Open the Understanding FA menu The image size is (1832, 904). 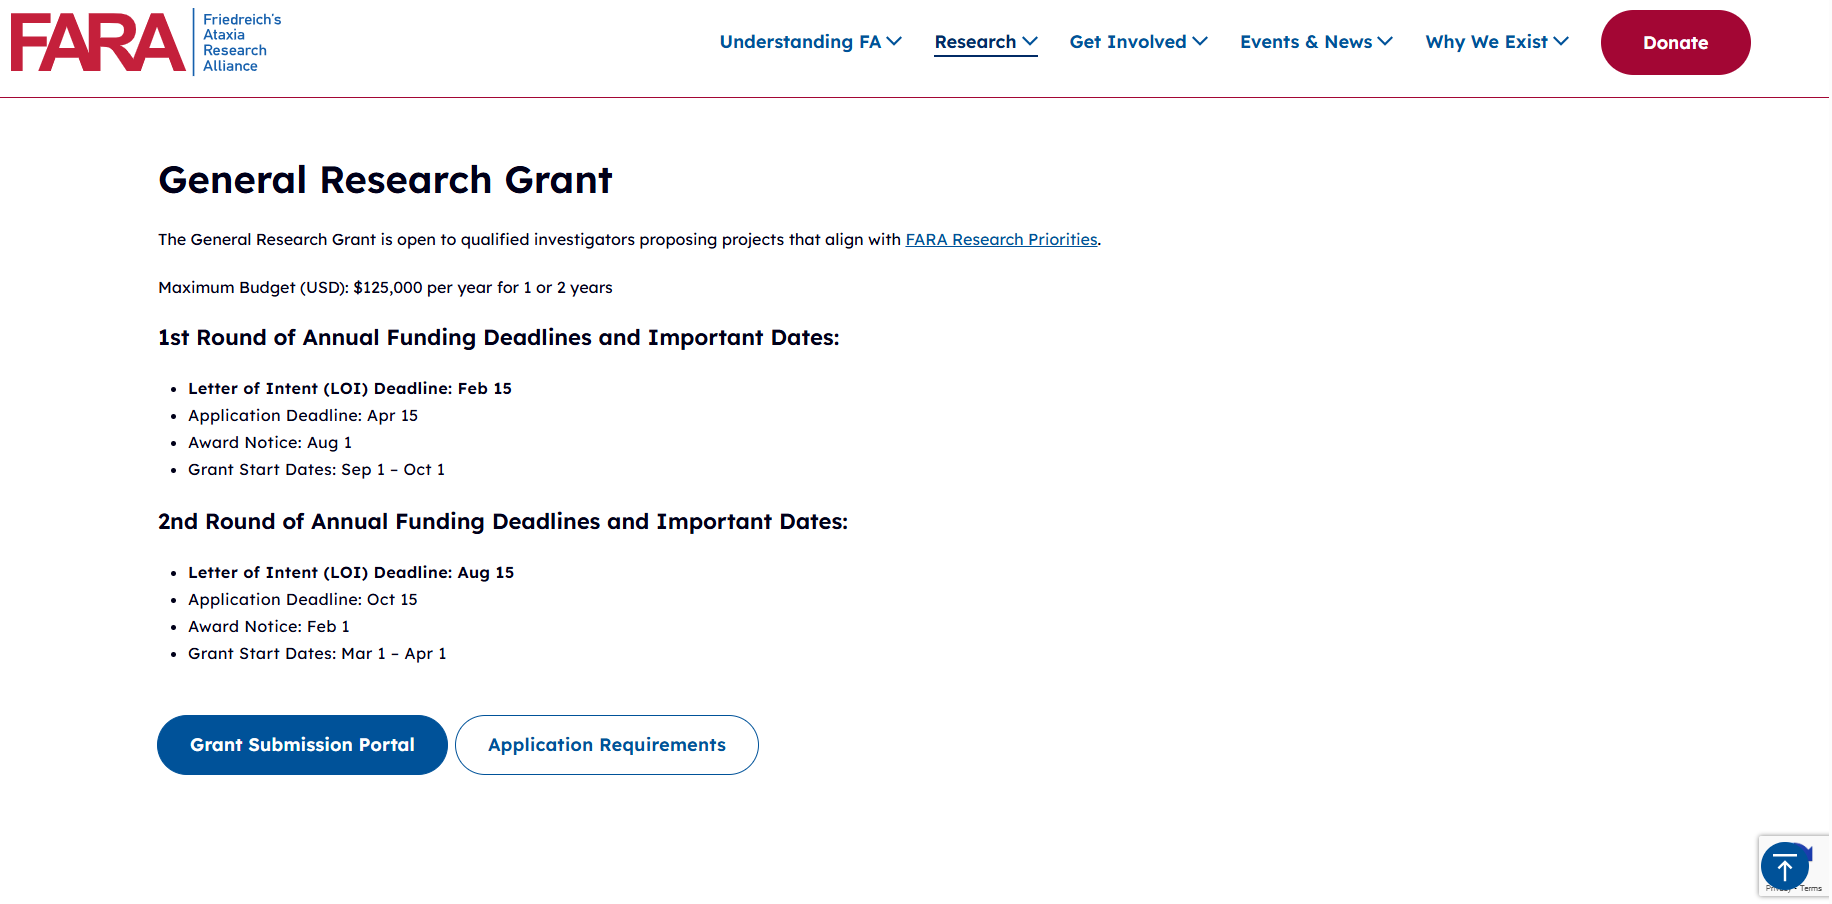point(800,42)
